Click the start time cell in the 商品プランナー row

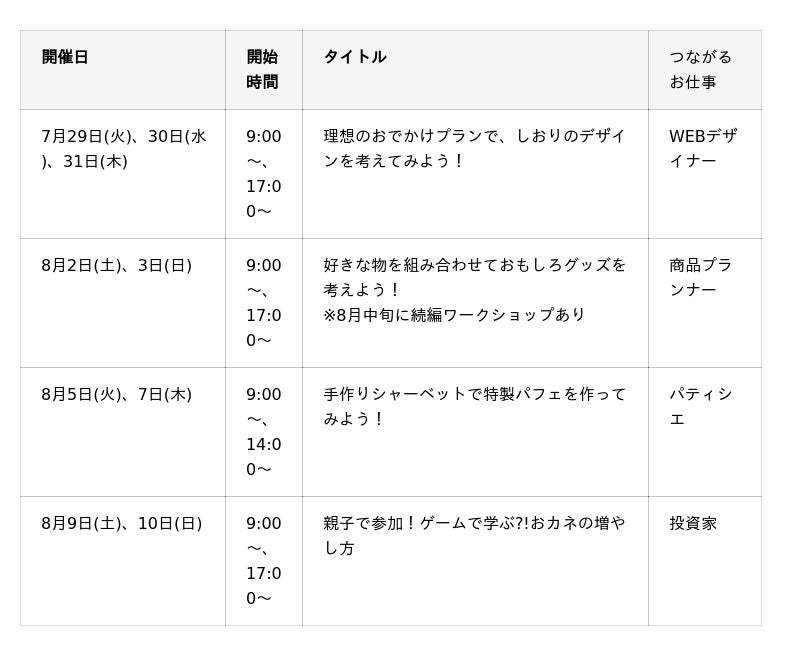tap(264, 302)
